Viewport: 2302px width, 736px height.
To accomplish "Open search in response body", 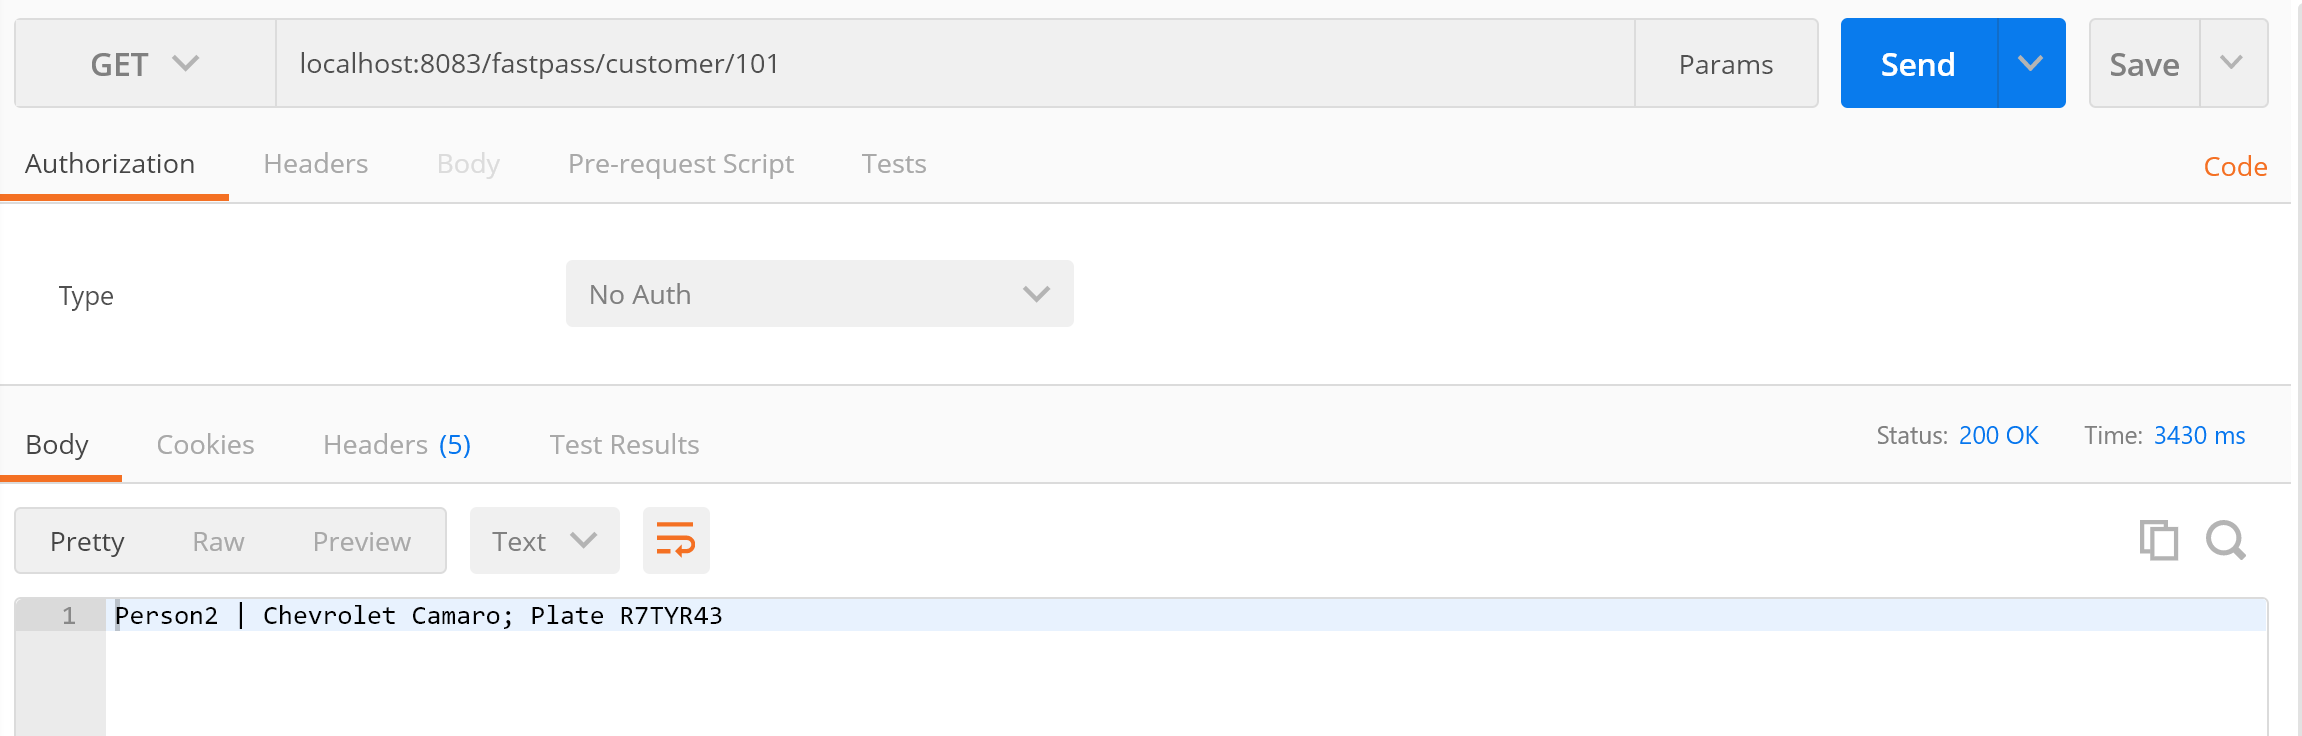I will point(2226,540).
